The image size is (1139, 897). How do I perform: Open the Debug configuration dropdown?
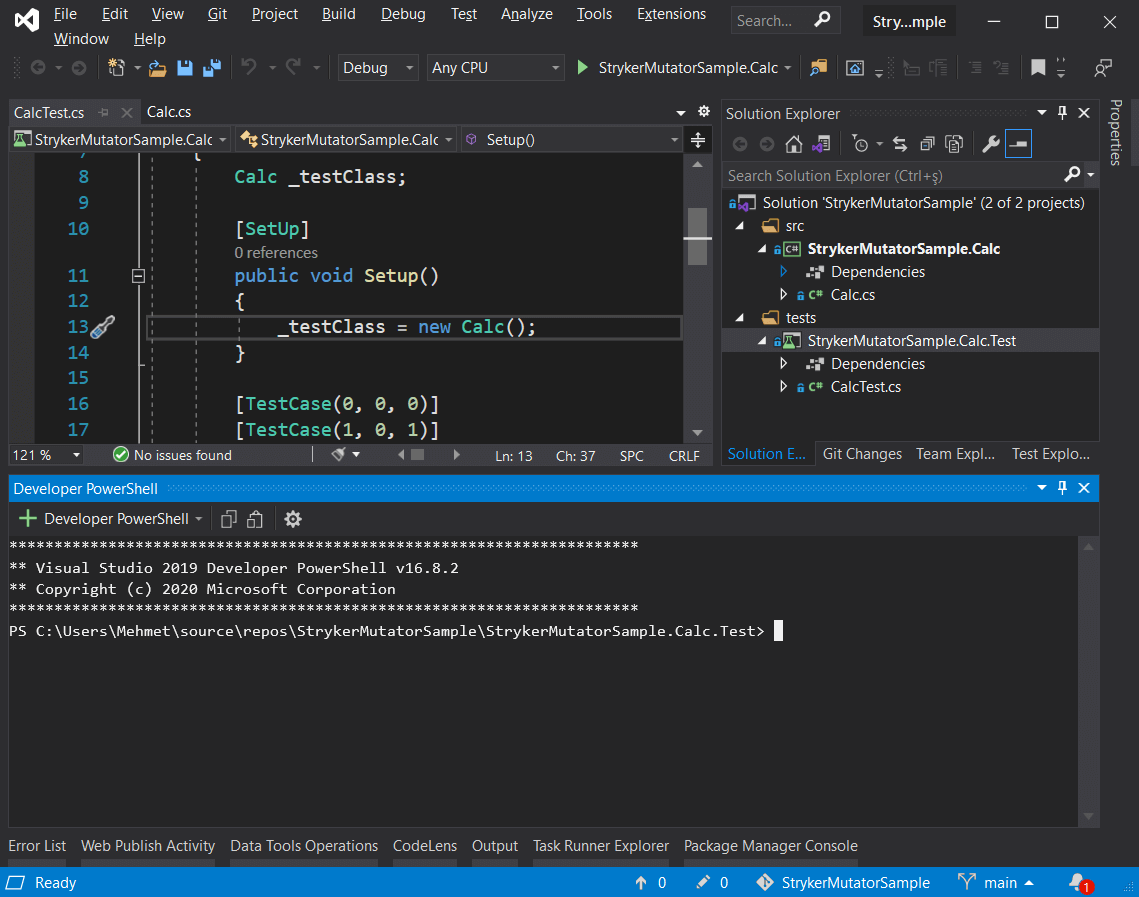click(x=378, y=68)
